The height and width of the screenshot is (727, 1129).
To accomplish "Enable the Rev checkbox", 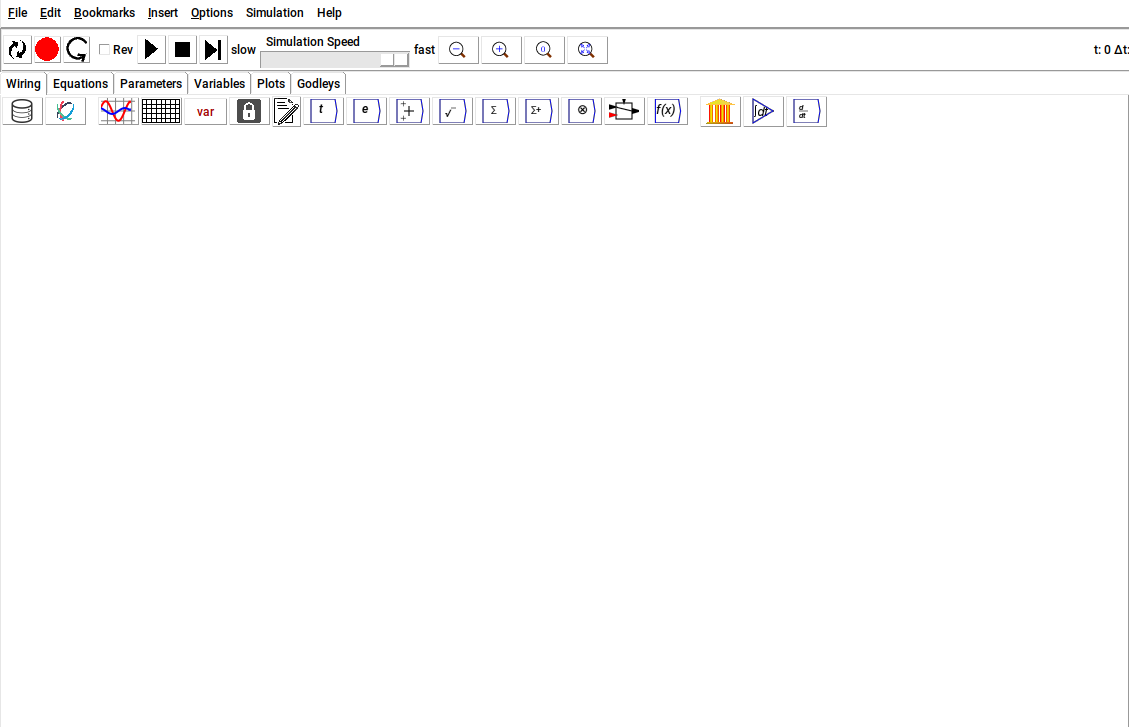I will pos(104,50).
